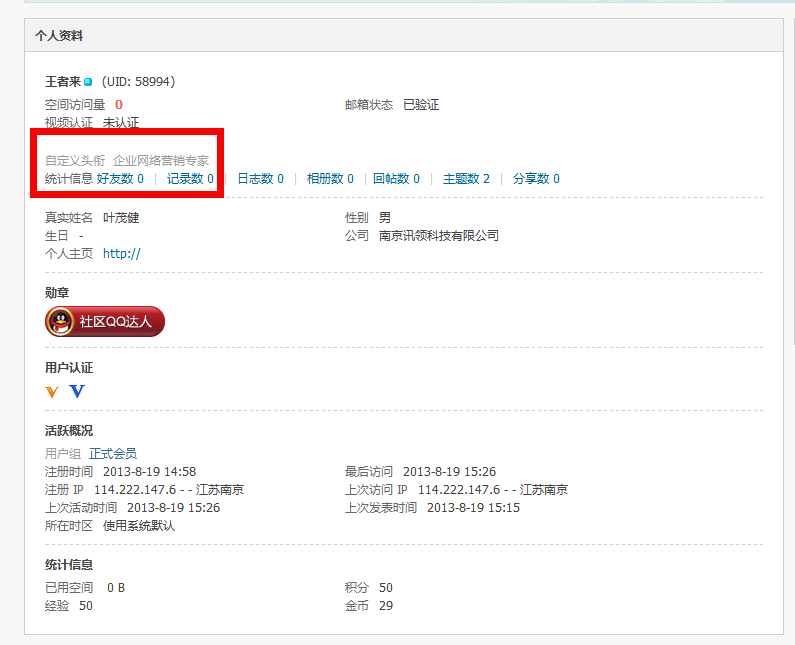
Task: Click the 勋章 section heading
Action: point(57,293)
